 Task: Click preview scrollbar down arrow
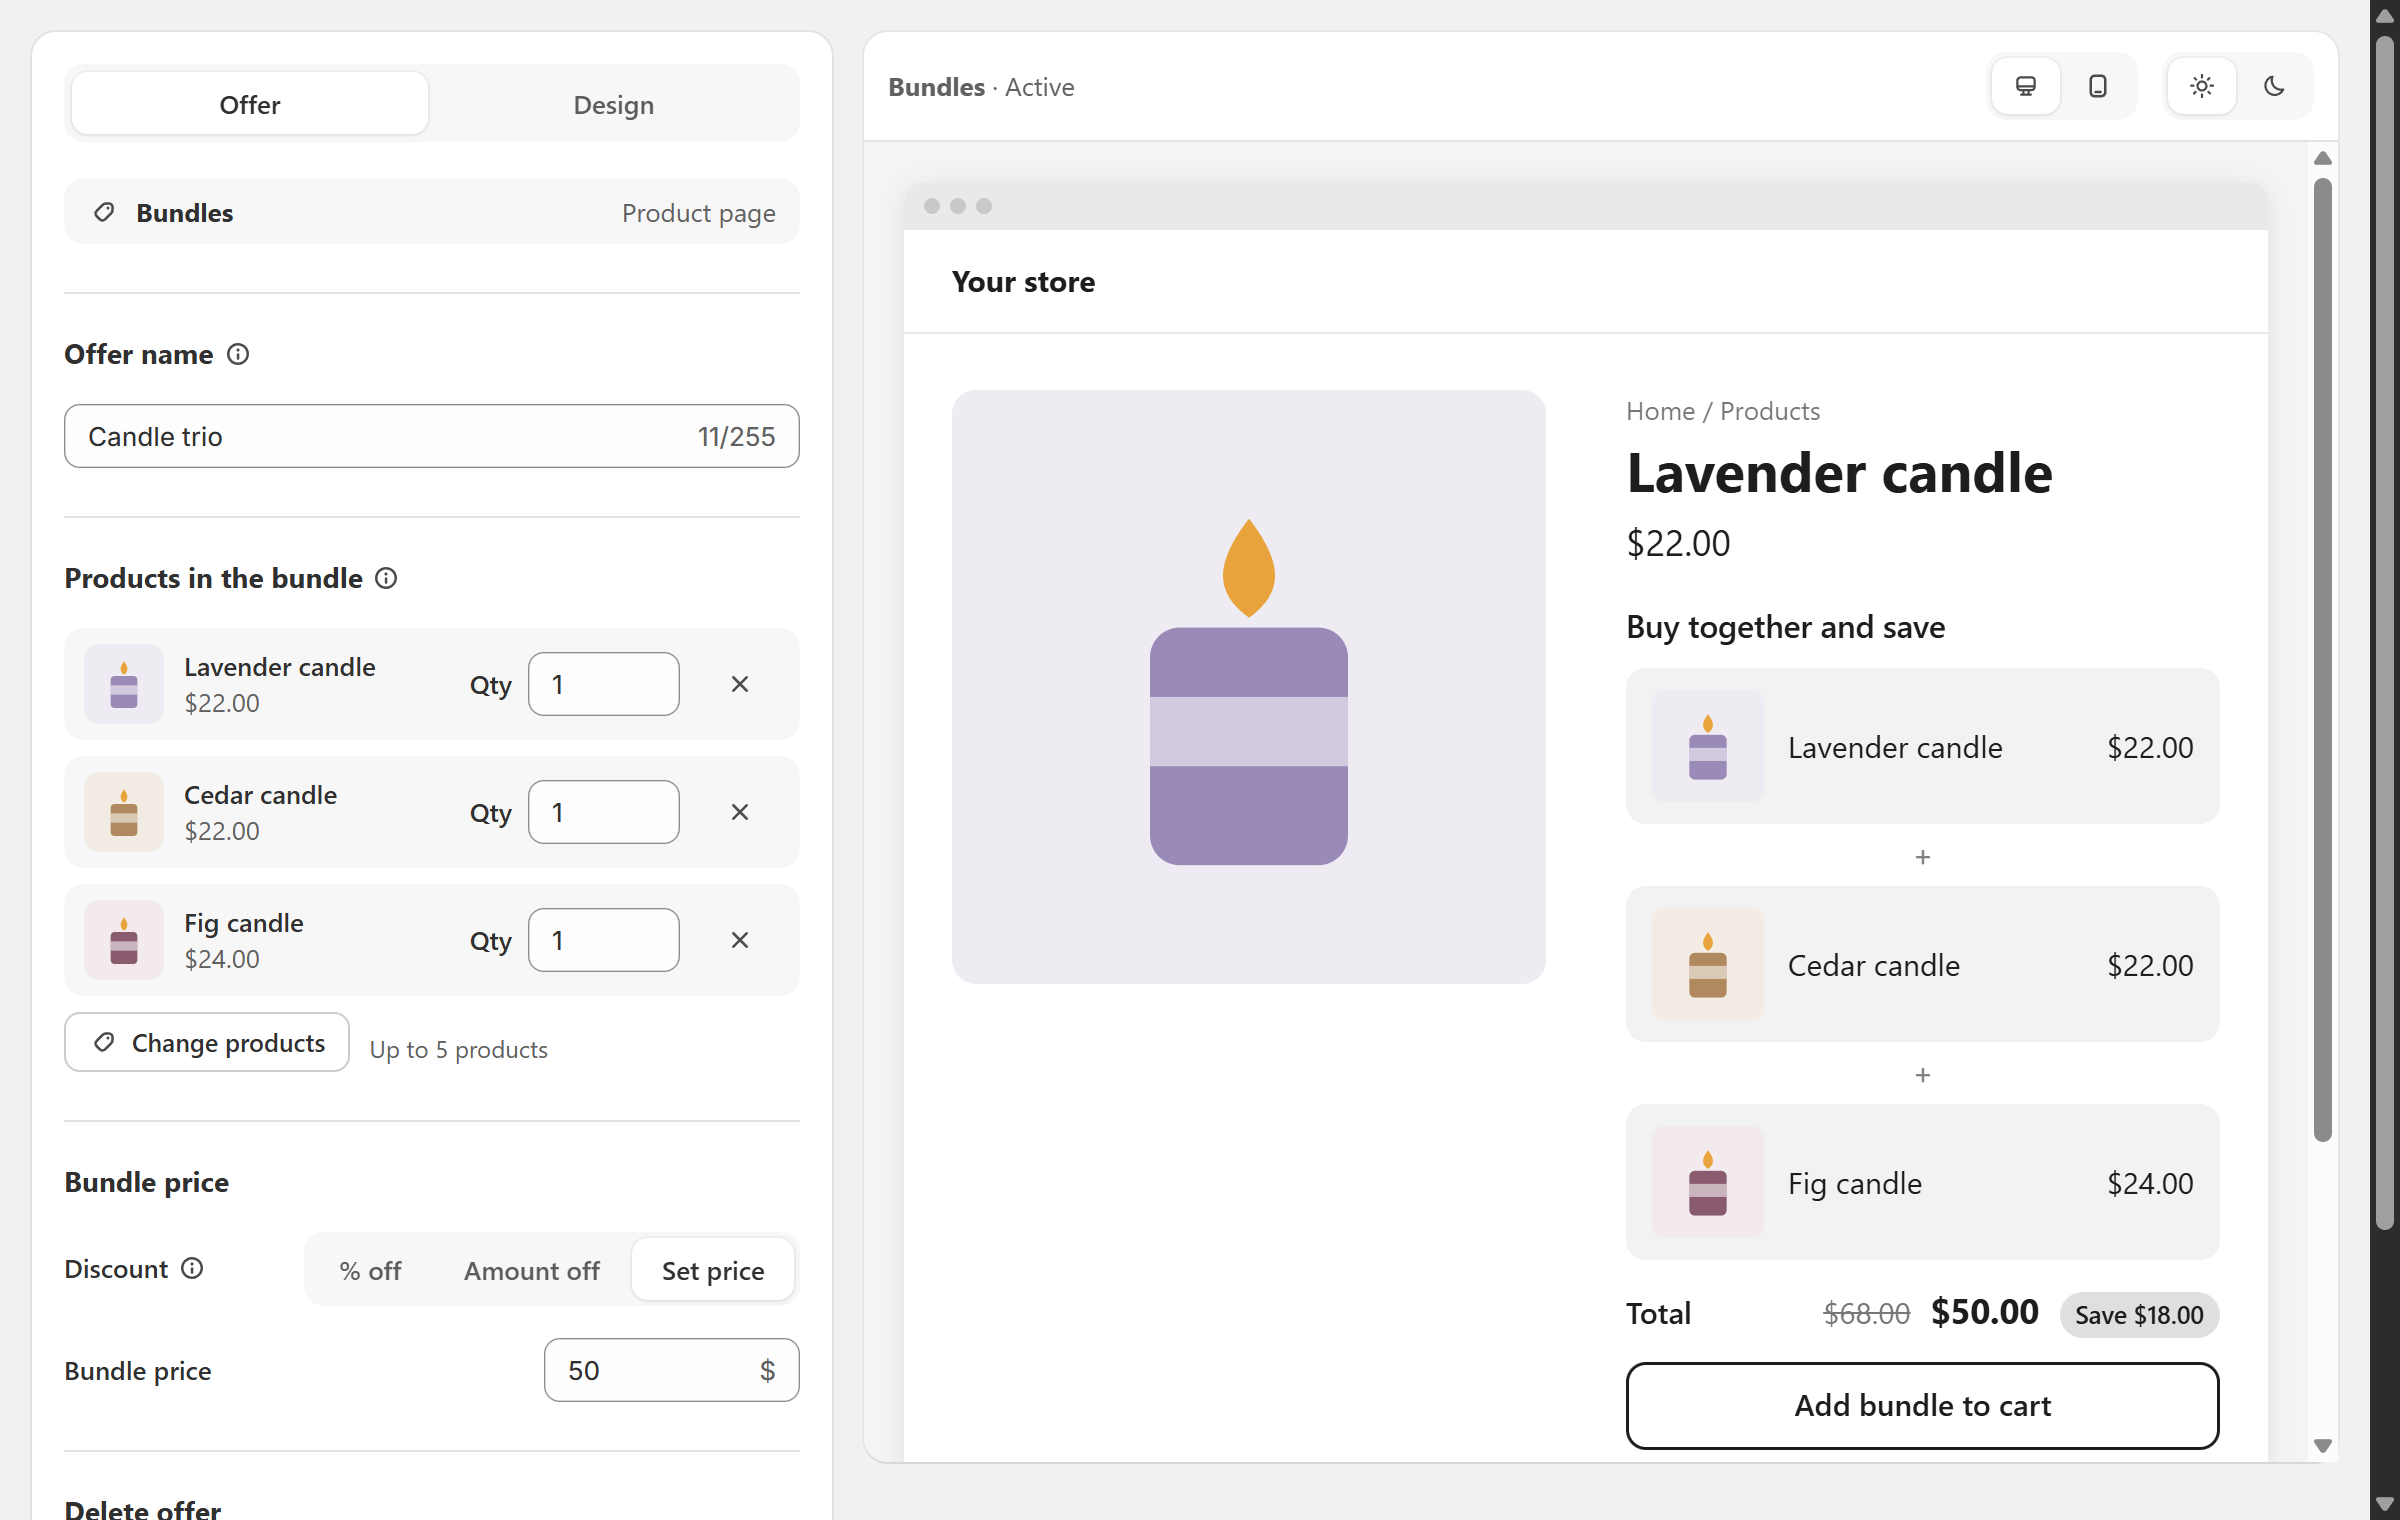2322,1446
